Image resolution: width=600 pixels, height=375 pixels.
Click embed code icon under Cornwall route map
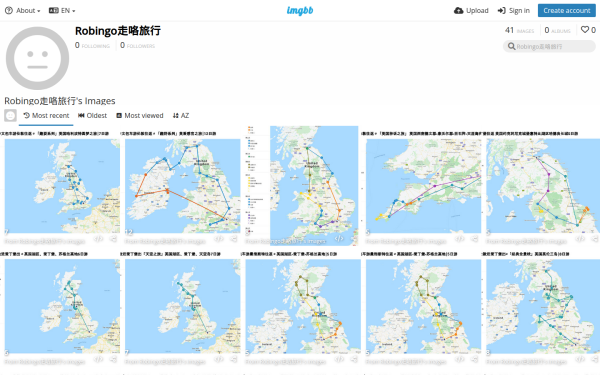click(x=460, y=239)
